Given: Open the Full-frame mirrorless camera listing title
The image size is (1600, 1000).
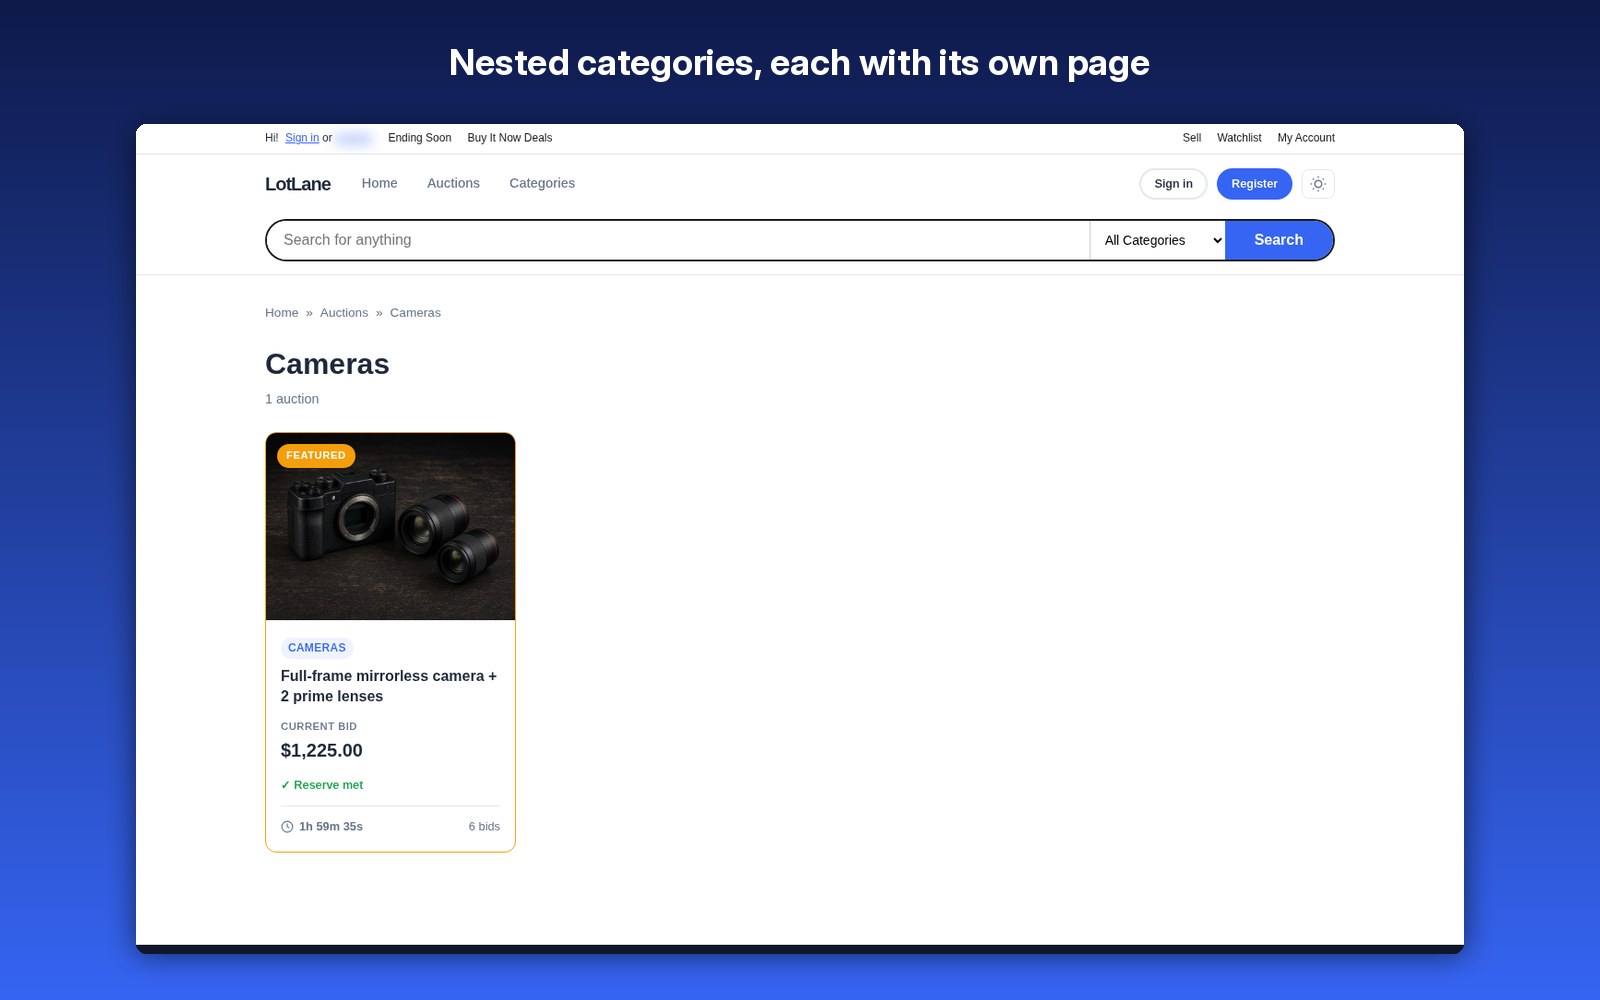Looking at the screenshot, I should pos(389,686).
